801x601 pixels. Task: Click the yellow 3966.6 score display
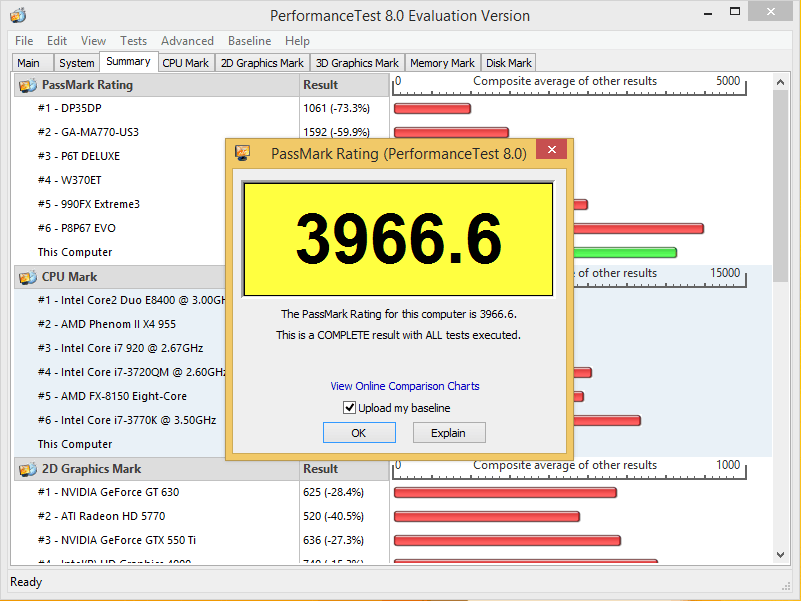[x=398, y=239]
